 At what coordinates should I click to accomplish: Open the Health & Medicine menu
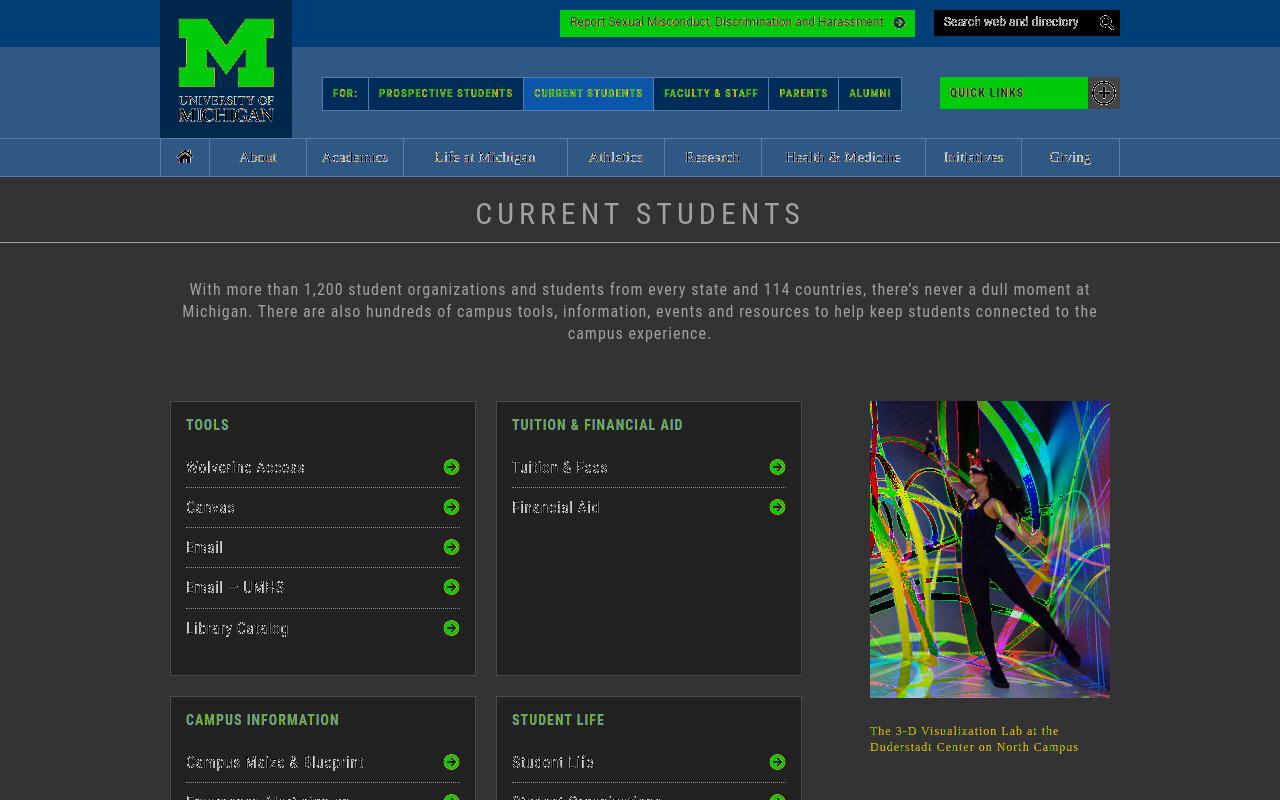click(x=843, y=157)
